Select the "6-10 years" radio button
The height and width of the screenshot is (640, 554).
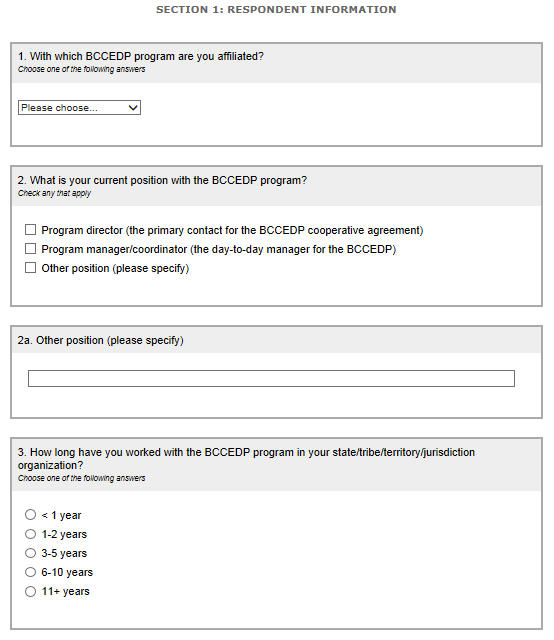[x=30, y=572]
